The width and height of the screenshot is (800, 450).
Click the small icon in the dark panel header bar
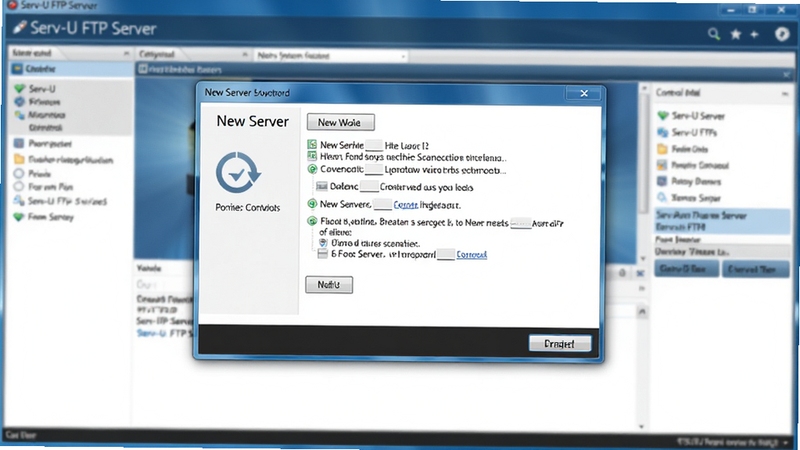143,68
